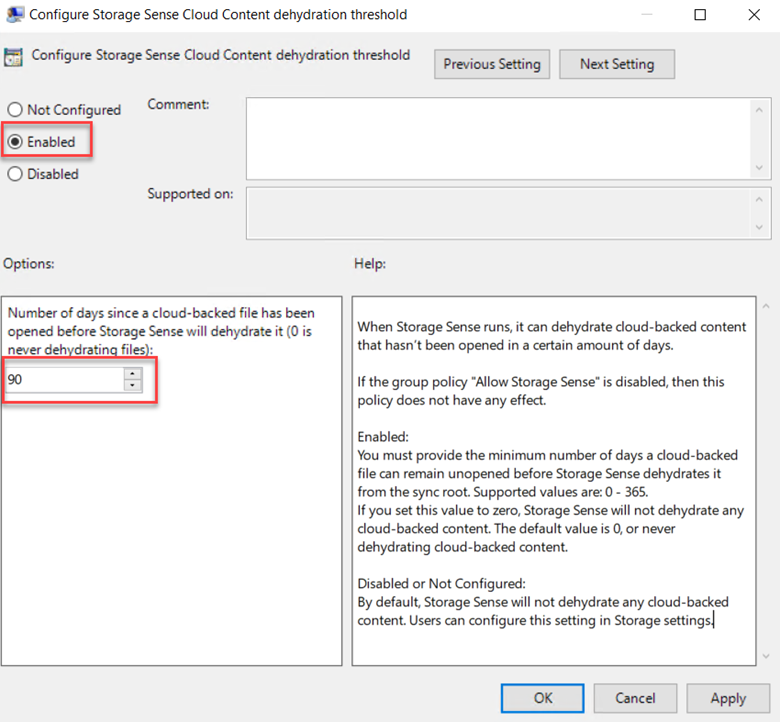Click the 'Help:' label

pyautogui.click(x=370, y=264)
